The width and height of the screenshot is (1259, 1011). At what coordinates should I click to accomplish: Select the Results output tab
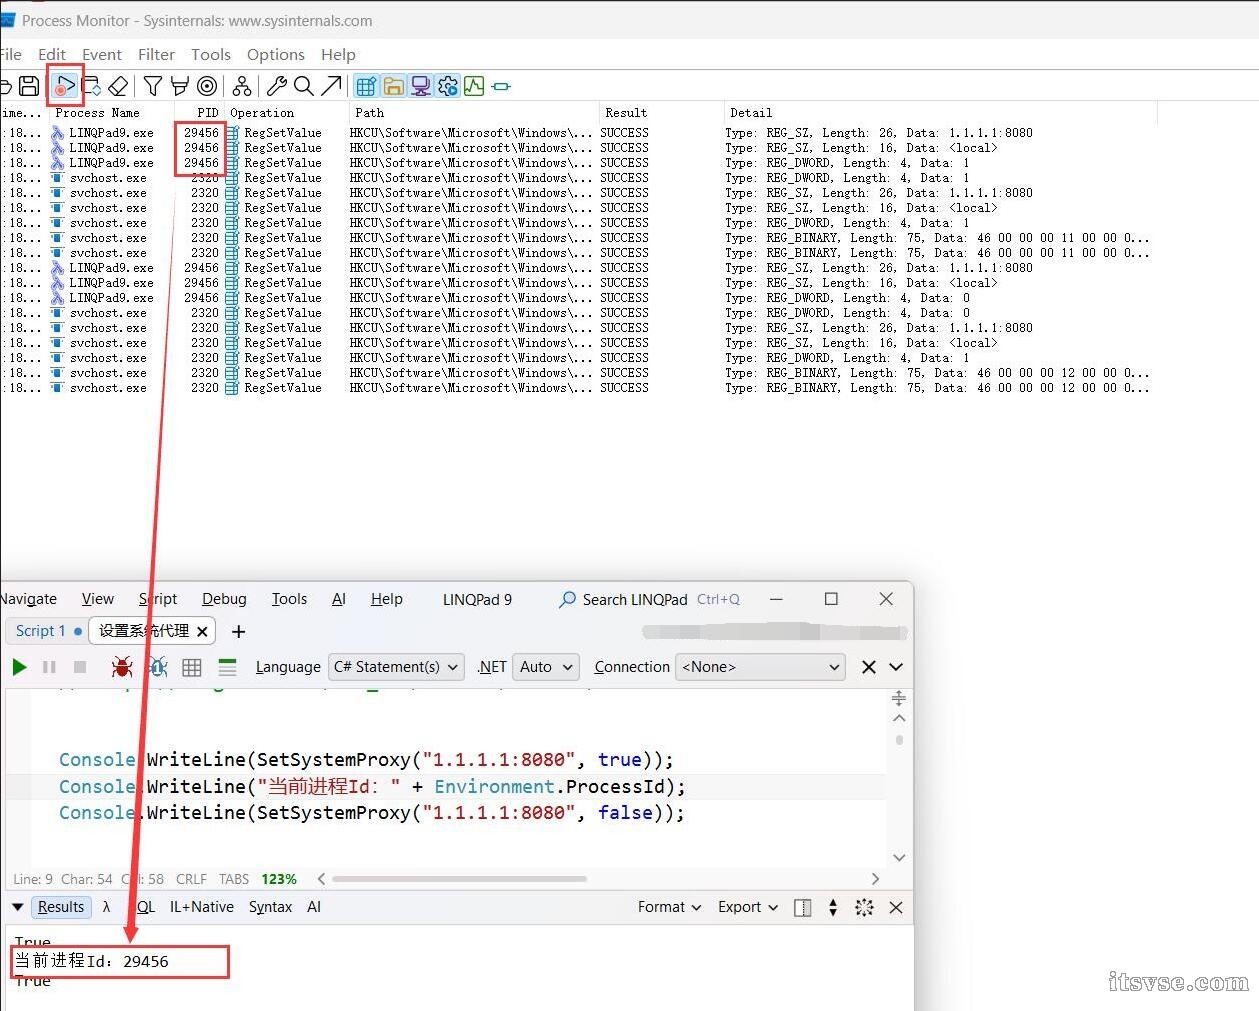[x=61, y=907]
